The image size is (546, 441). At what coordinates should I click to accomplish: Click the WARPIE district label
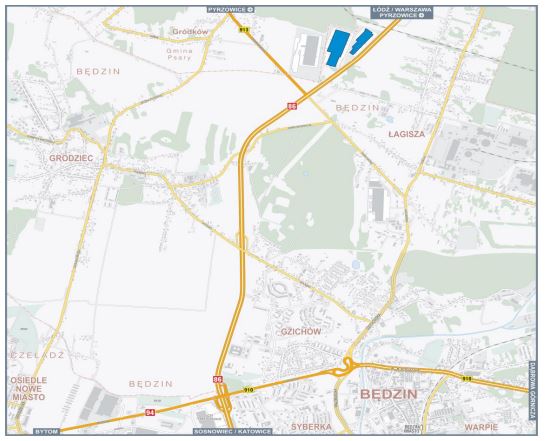click(481, 427)
